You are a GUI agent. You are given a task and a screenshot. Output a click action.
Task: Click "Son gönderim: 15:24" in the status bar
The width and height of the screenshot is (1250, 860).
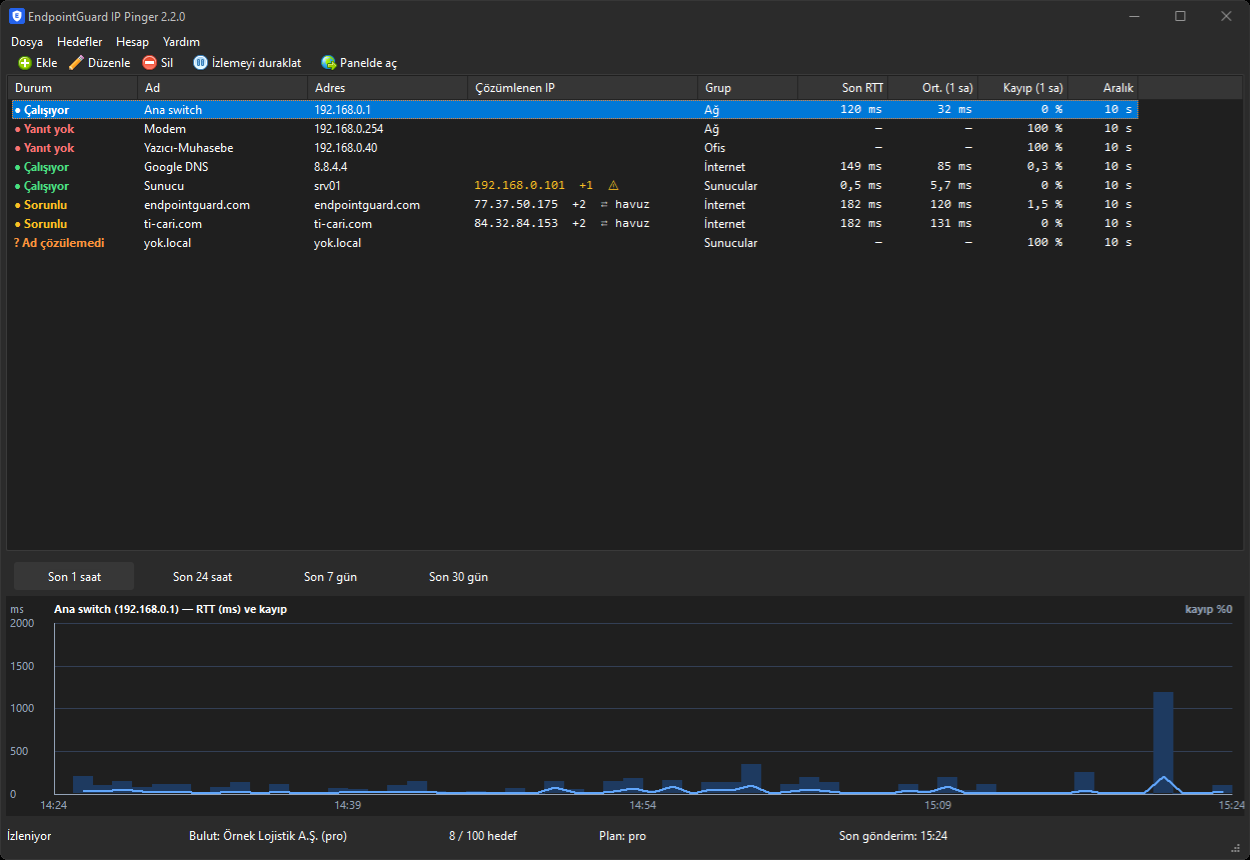coord(893,836)
